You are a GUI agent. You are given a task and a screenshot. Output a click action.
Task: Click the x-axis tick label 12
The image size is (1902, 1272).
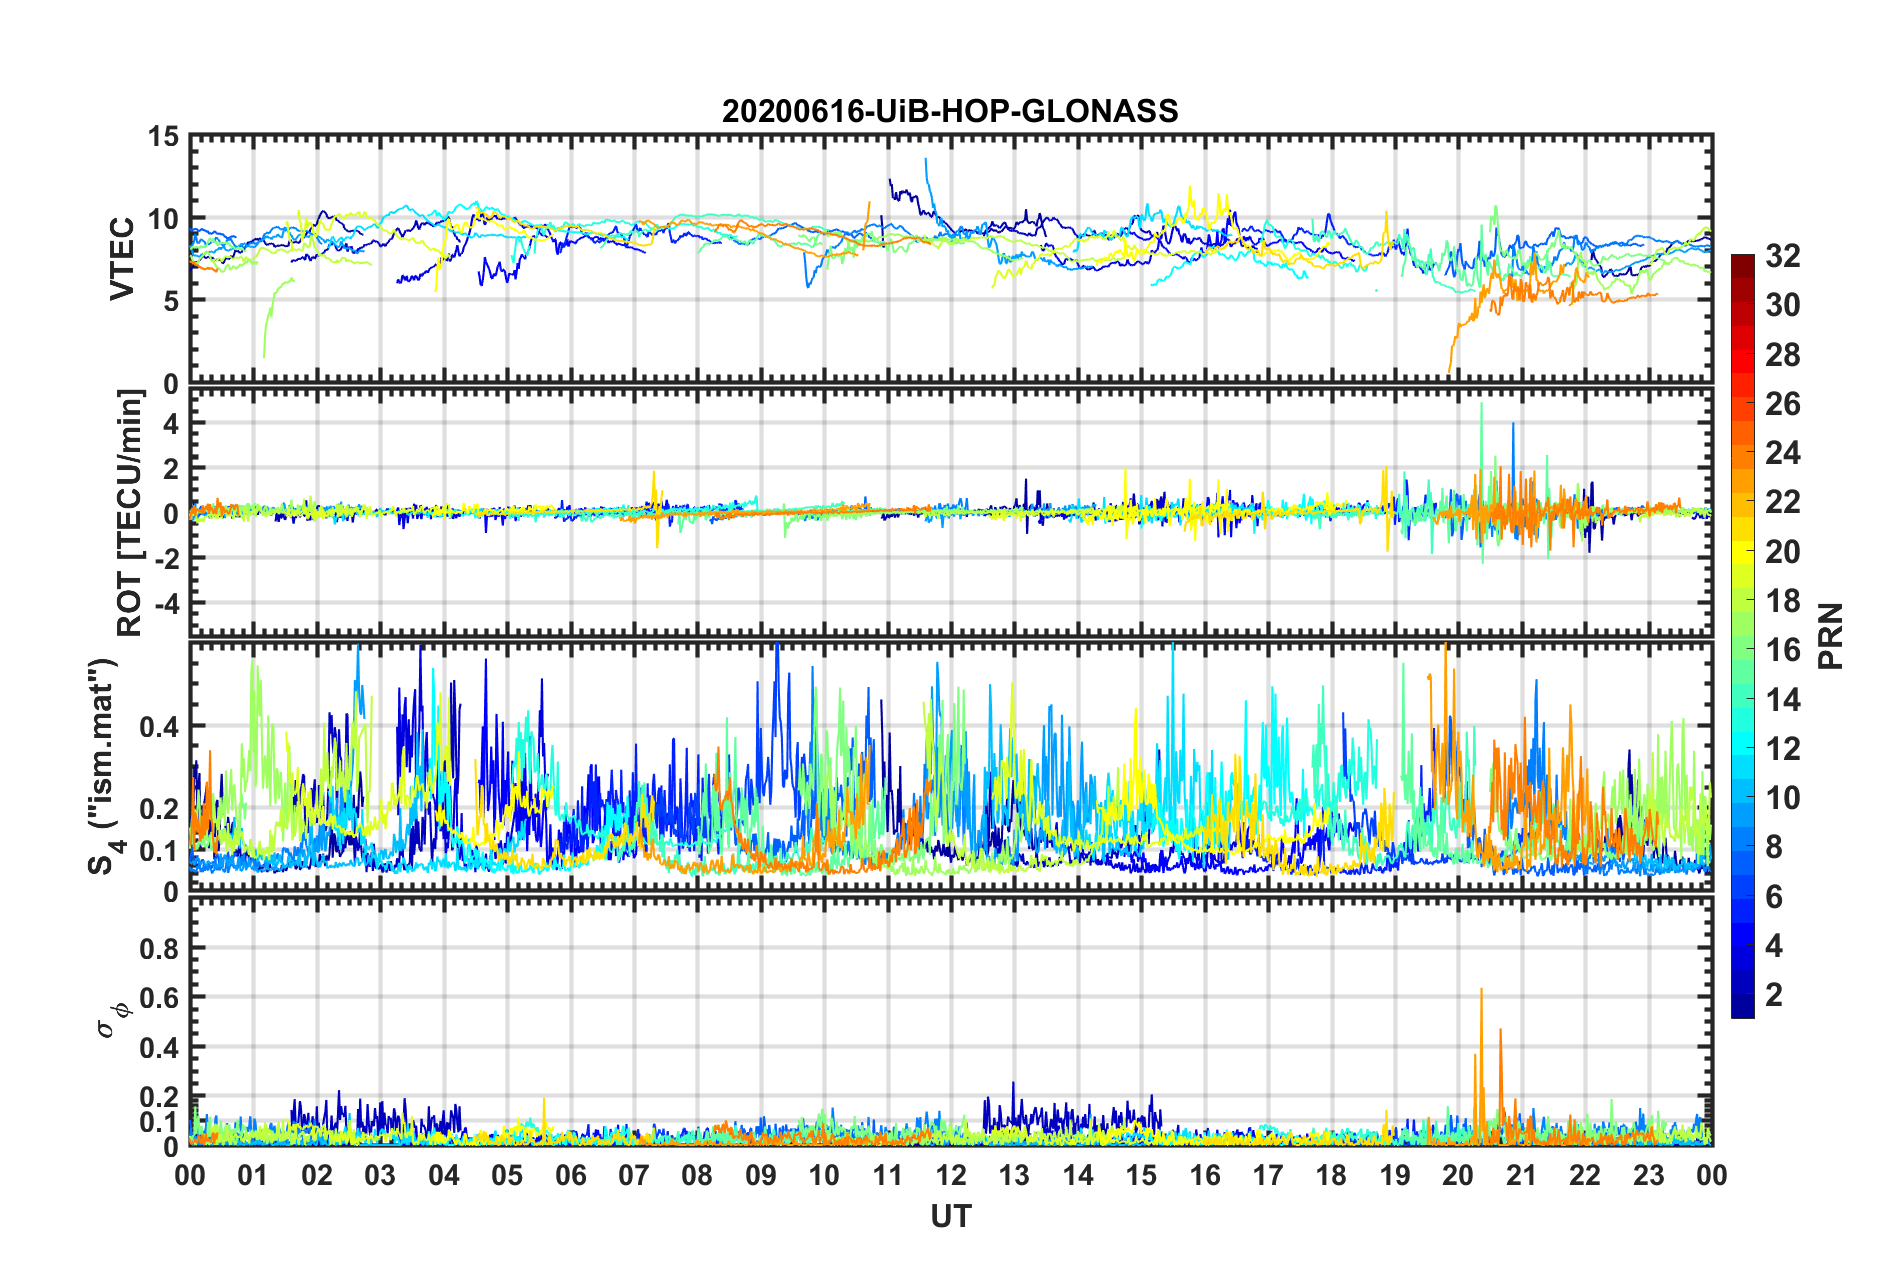(x=951, y=1175)
